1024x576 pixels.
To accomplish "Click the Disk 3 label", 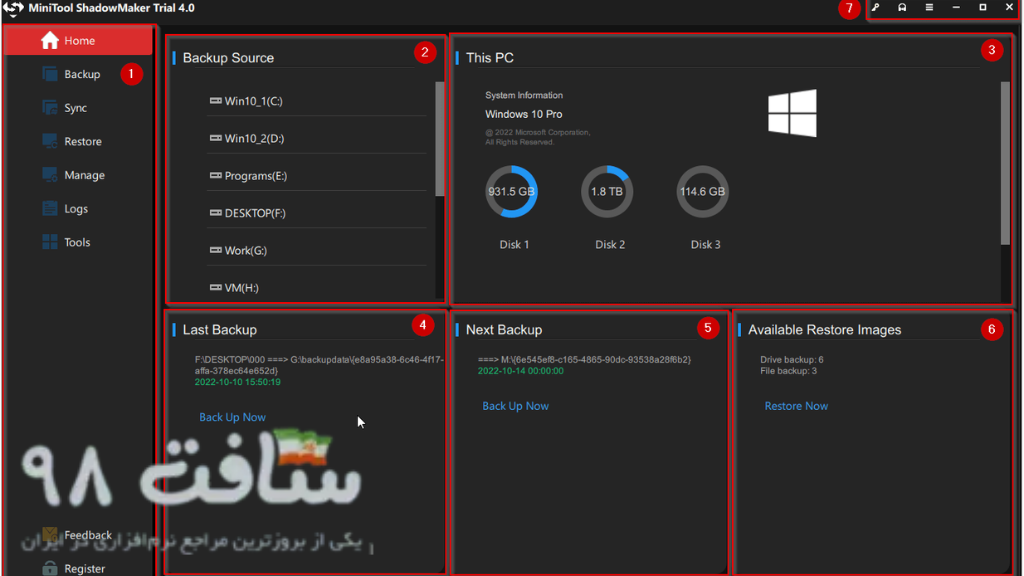I will pyautogui.click(x=705, y=245).
